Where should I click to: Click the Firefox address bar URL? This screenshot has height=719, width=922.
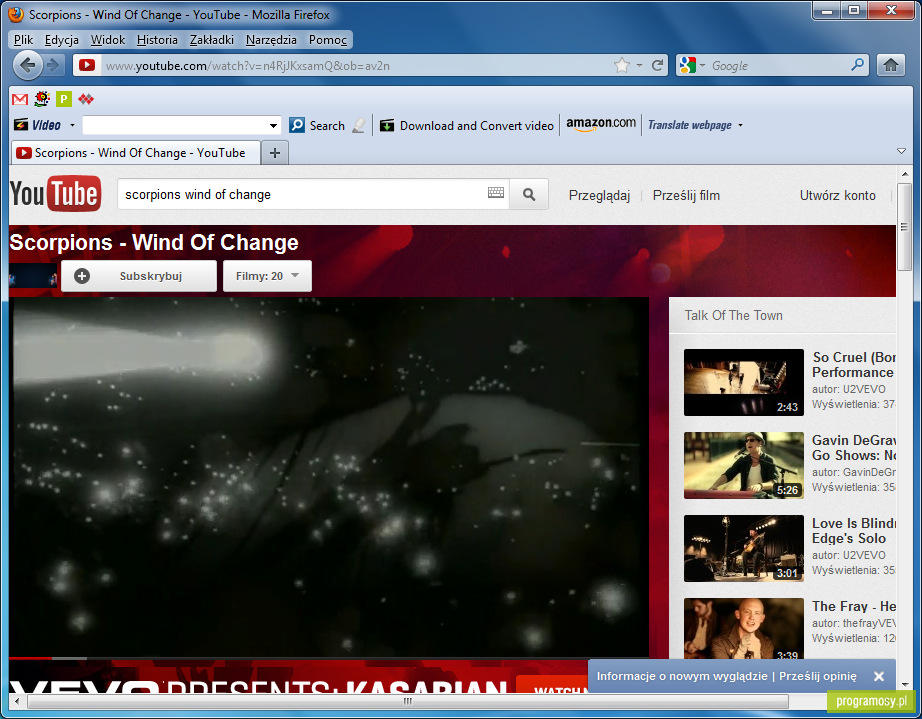(x=248, y=66)
